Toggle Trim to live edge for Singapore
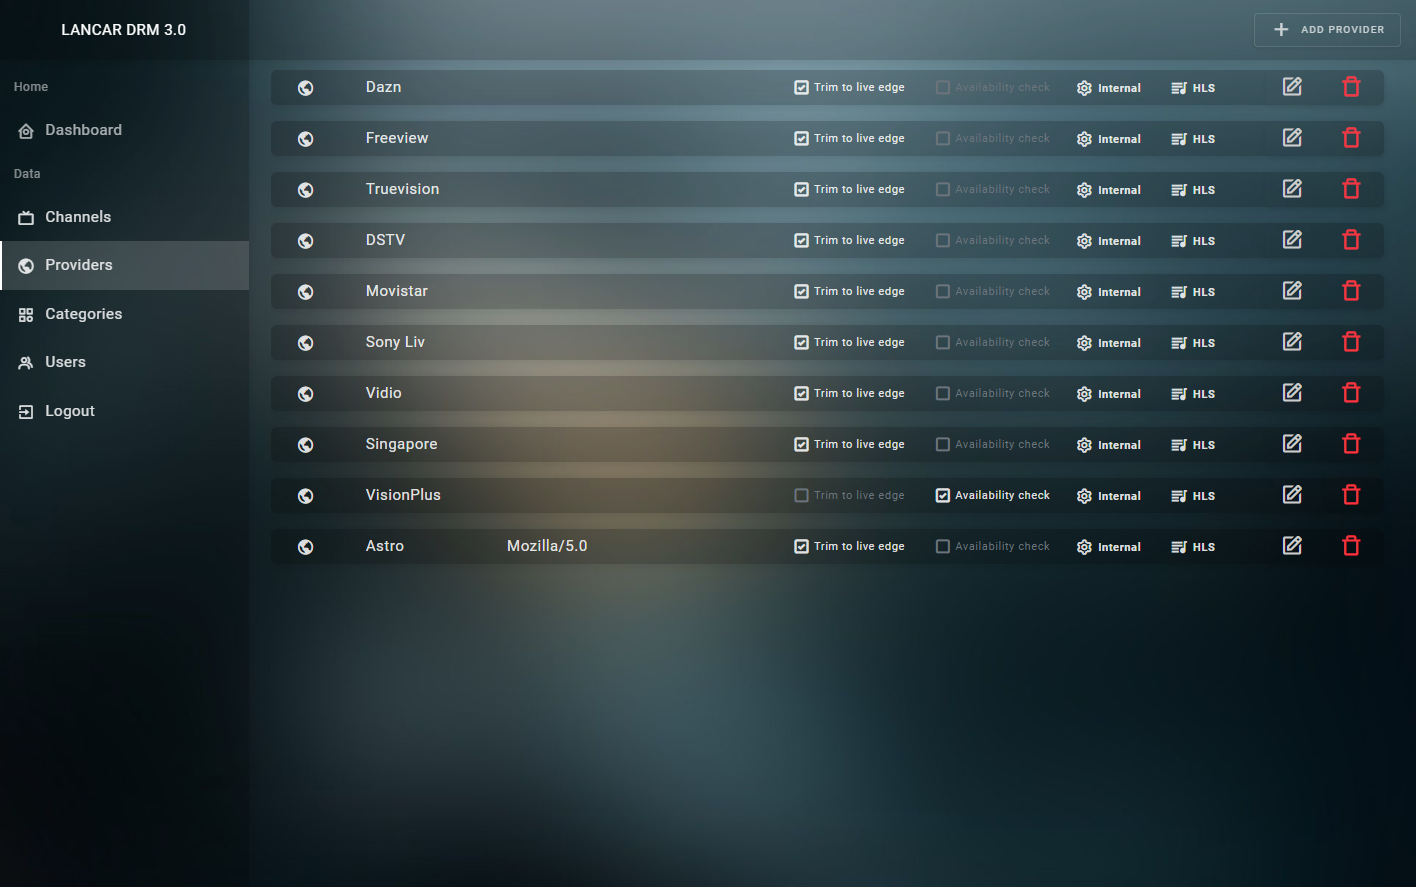 tap(801, 445)
